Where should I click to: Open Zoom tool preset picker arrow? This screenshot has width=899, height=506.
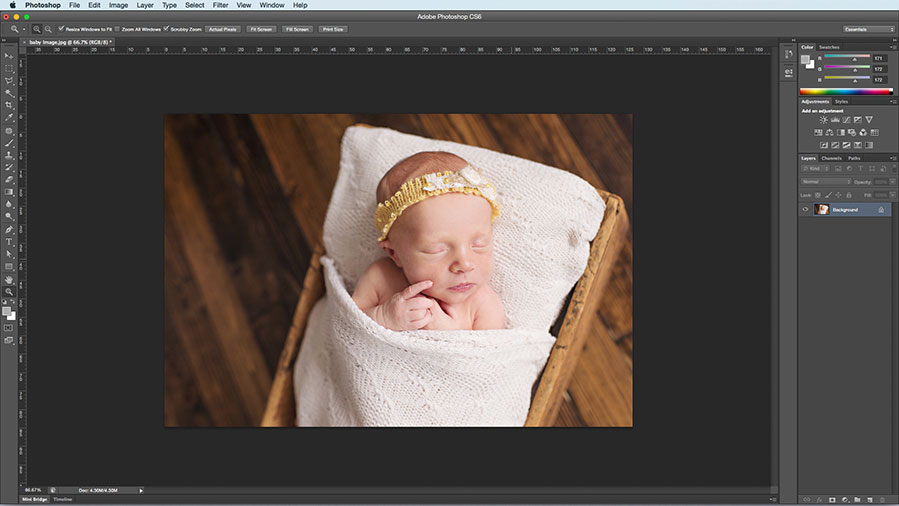[x=24, y=29]
